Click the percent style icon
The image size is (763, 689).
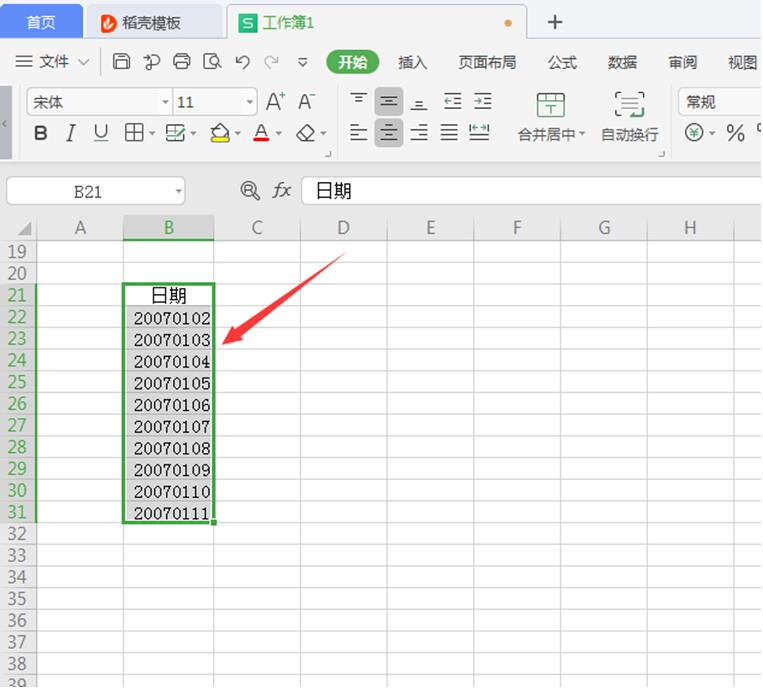click(735, 132)
